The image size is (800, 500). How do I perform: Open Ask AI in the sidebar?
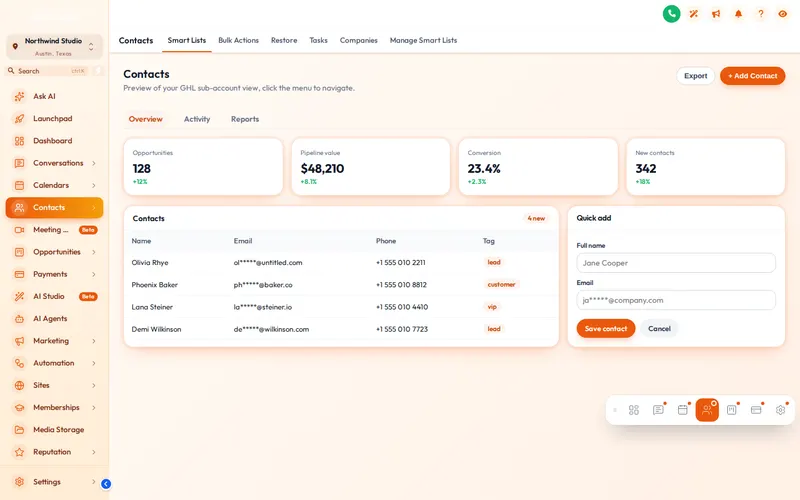pos(54,96)
